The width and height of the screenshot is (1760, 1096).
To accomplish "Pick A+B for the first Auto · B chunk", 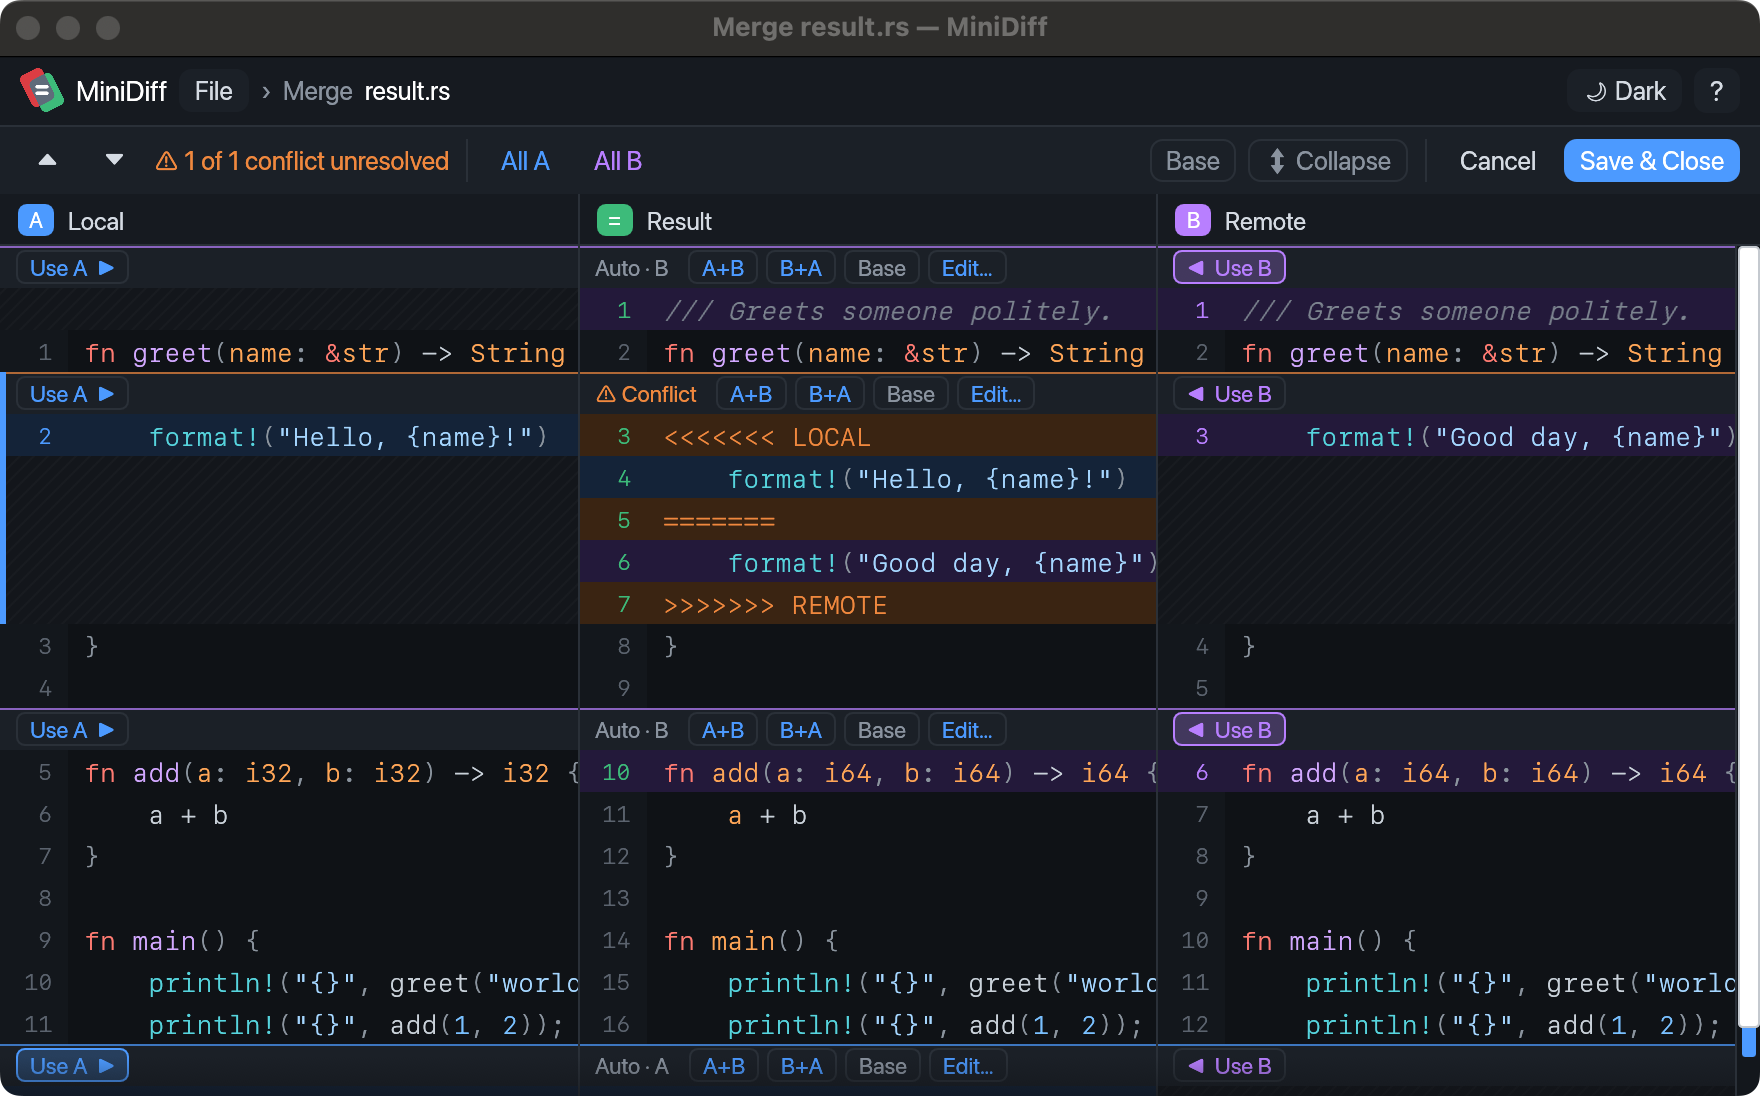I will tap(723, 268).
